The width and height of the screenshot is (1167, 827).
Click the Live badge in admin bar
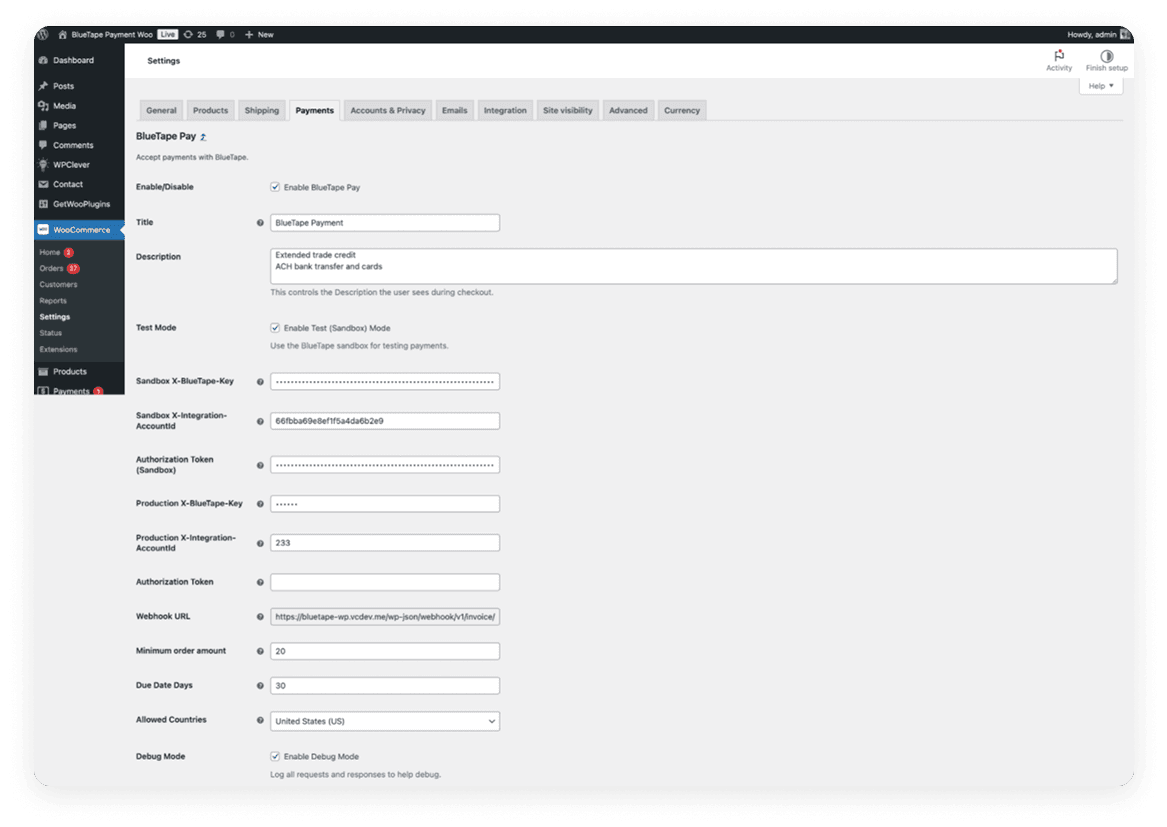point(167,34)
